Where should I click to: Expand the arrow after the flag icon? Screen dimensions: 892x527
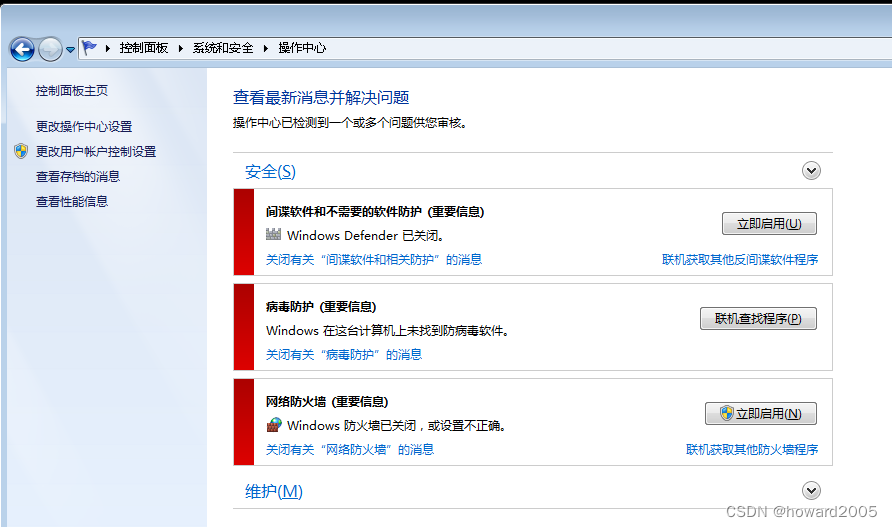point(108,48)
